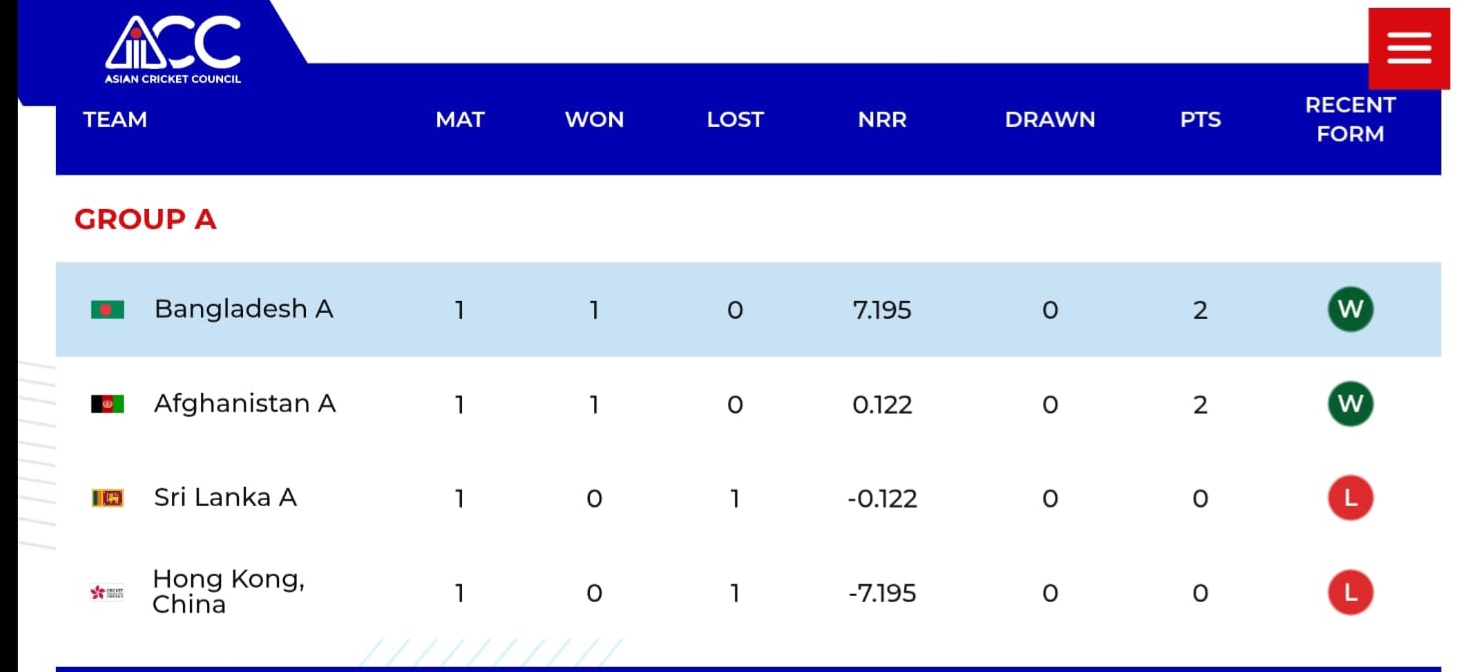1461x672 pixels.
Task: Click the Bangladesh flag icon
Action: click(x=107, y=310)
